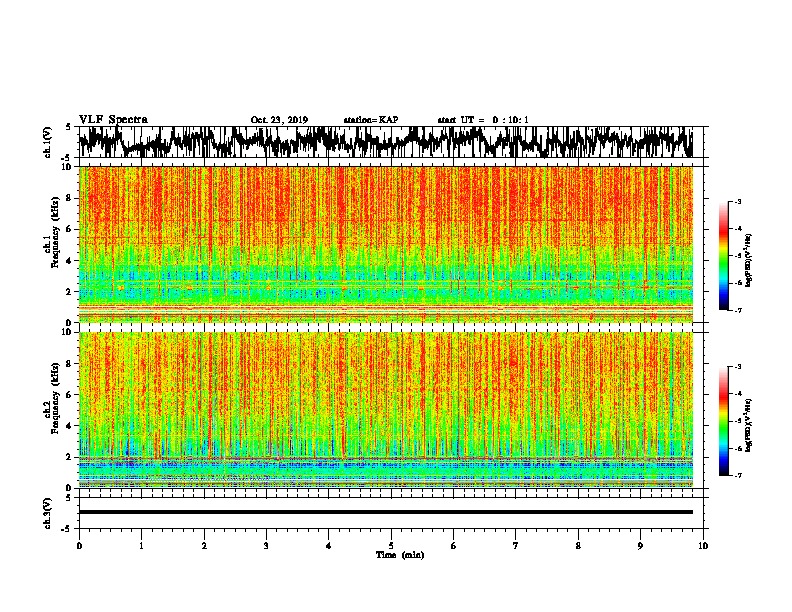Click the "1" tick on the time axis

(x=141, y=546)
